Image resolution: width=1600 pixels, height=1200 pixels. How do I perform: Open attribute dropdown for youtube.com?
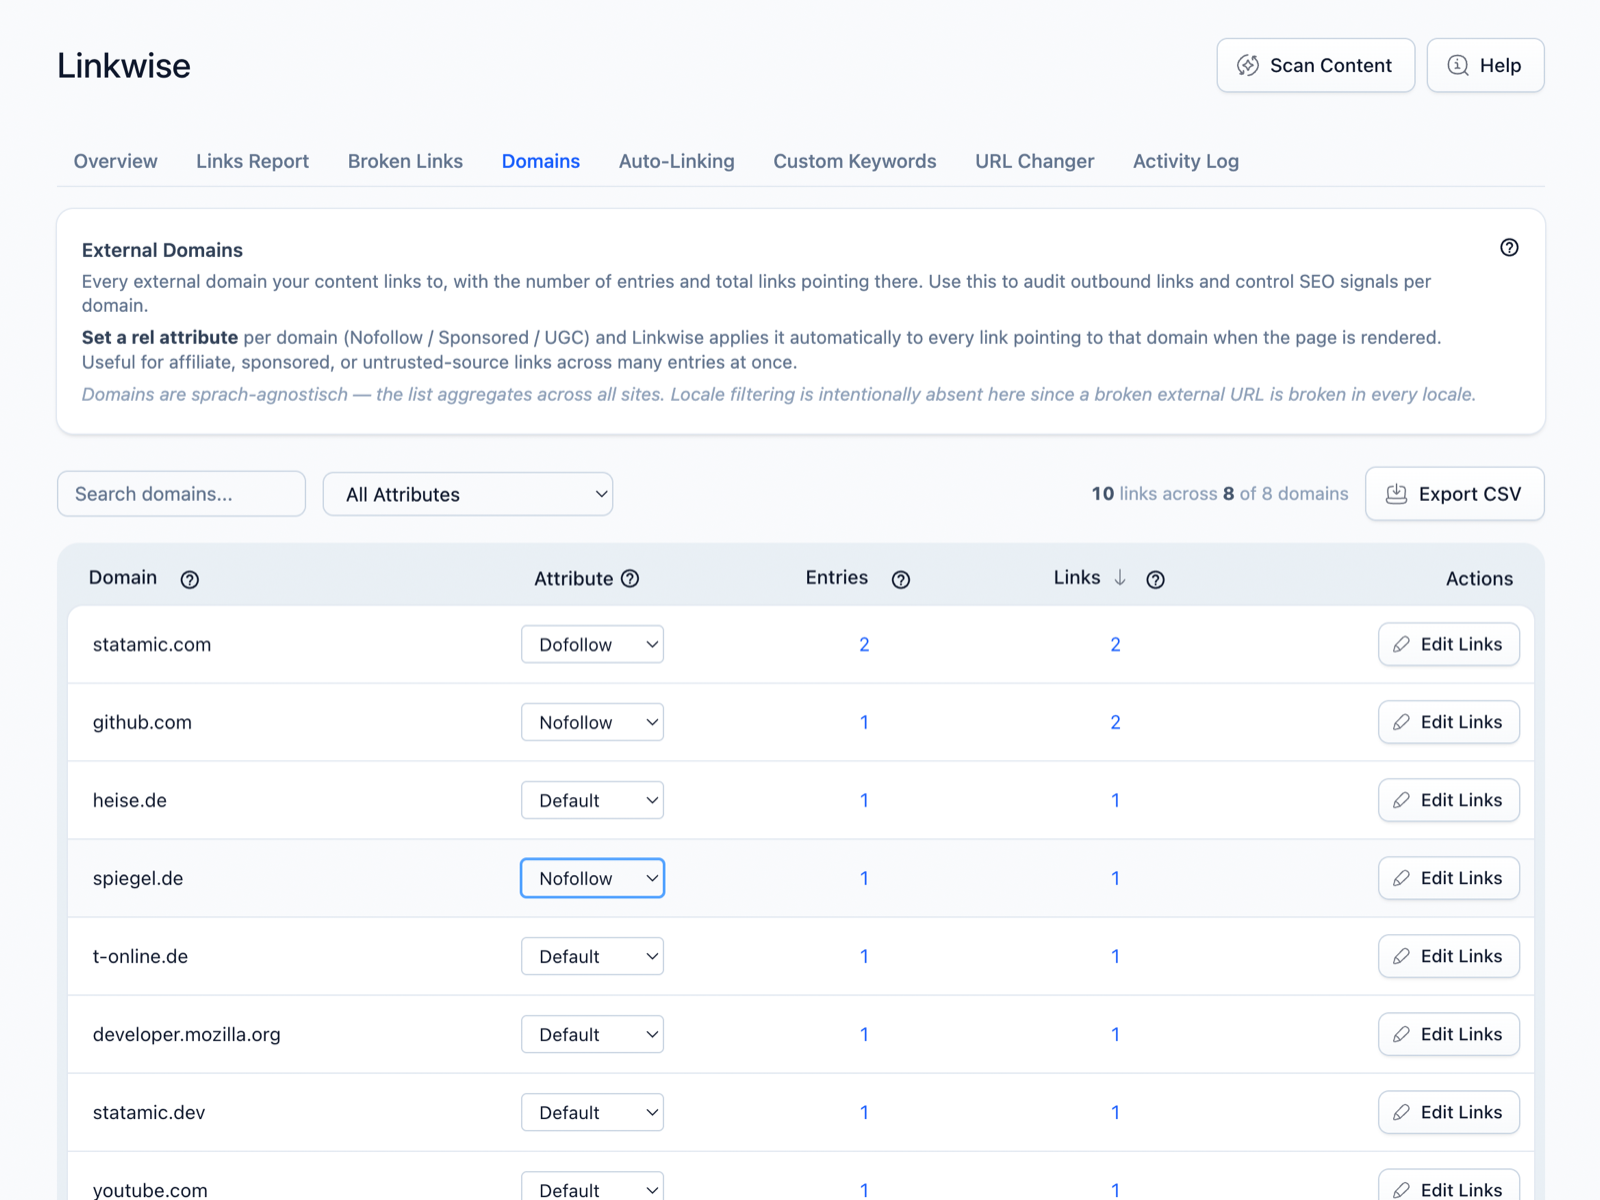[592, 1187]
